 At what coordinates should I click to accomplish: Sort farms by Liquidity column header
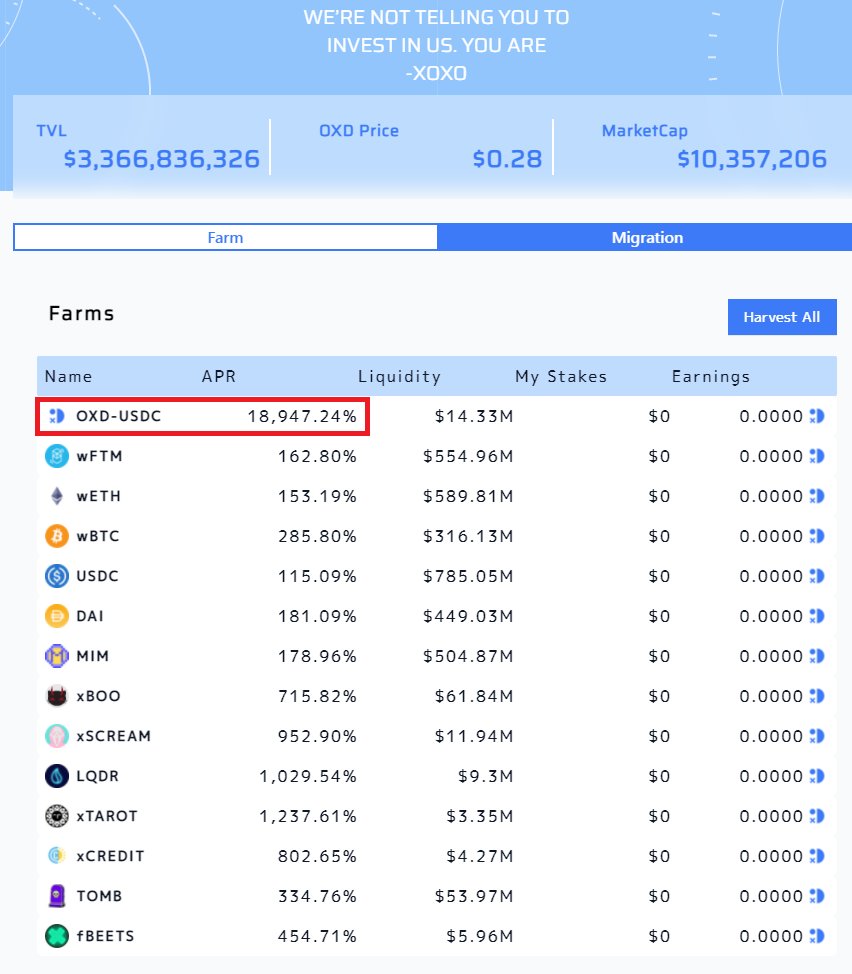[399, 376]
